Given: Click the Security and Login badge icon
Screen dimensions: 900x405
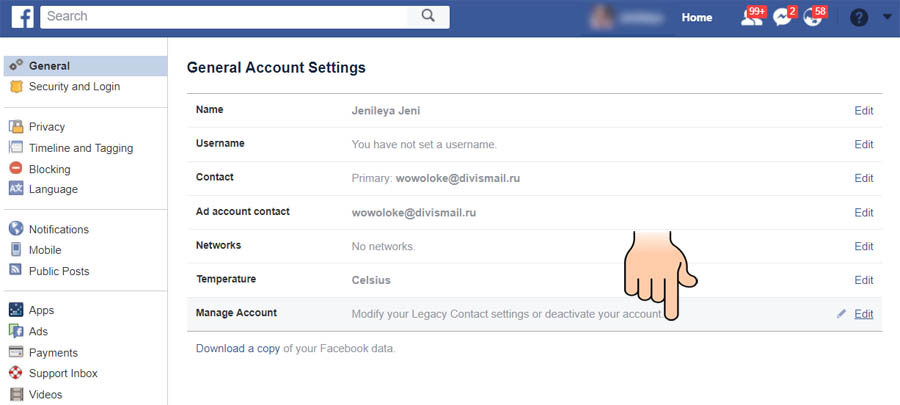Looking at the screenshot, I should pyautogui.click(x=17, y=87).
